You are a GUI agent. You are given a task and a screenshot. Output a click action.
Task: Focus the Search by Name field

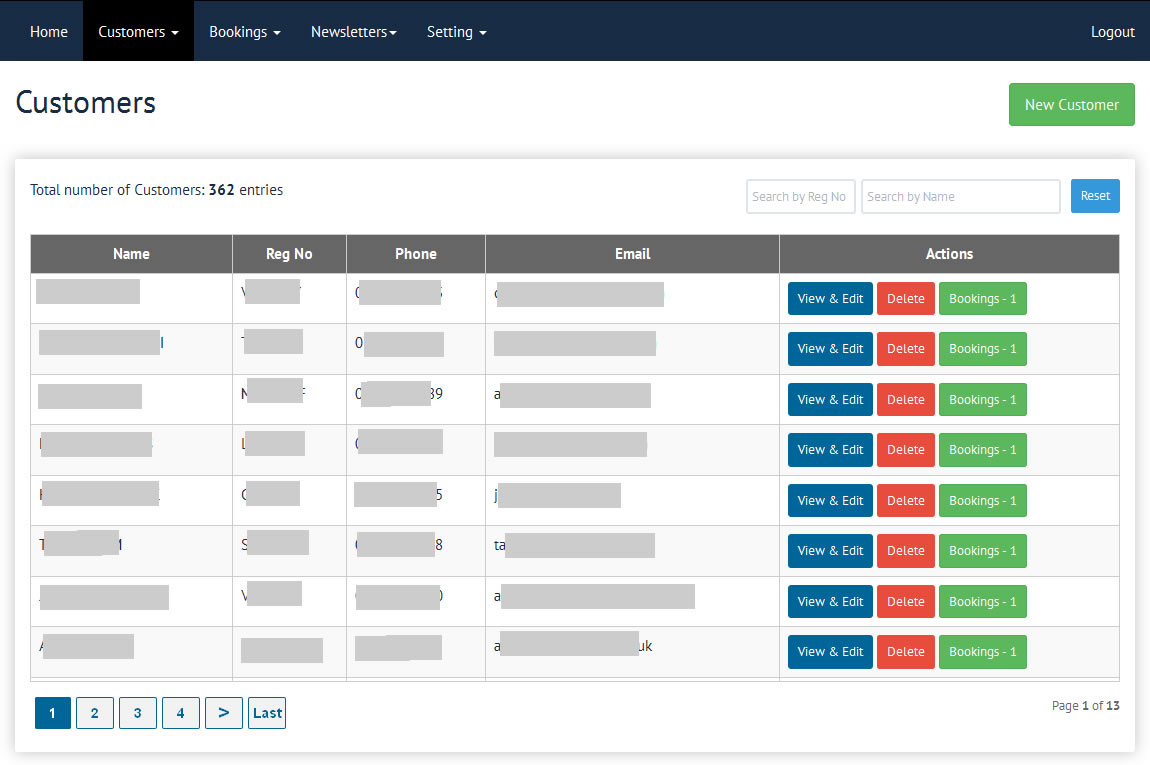pos(960,197)
